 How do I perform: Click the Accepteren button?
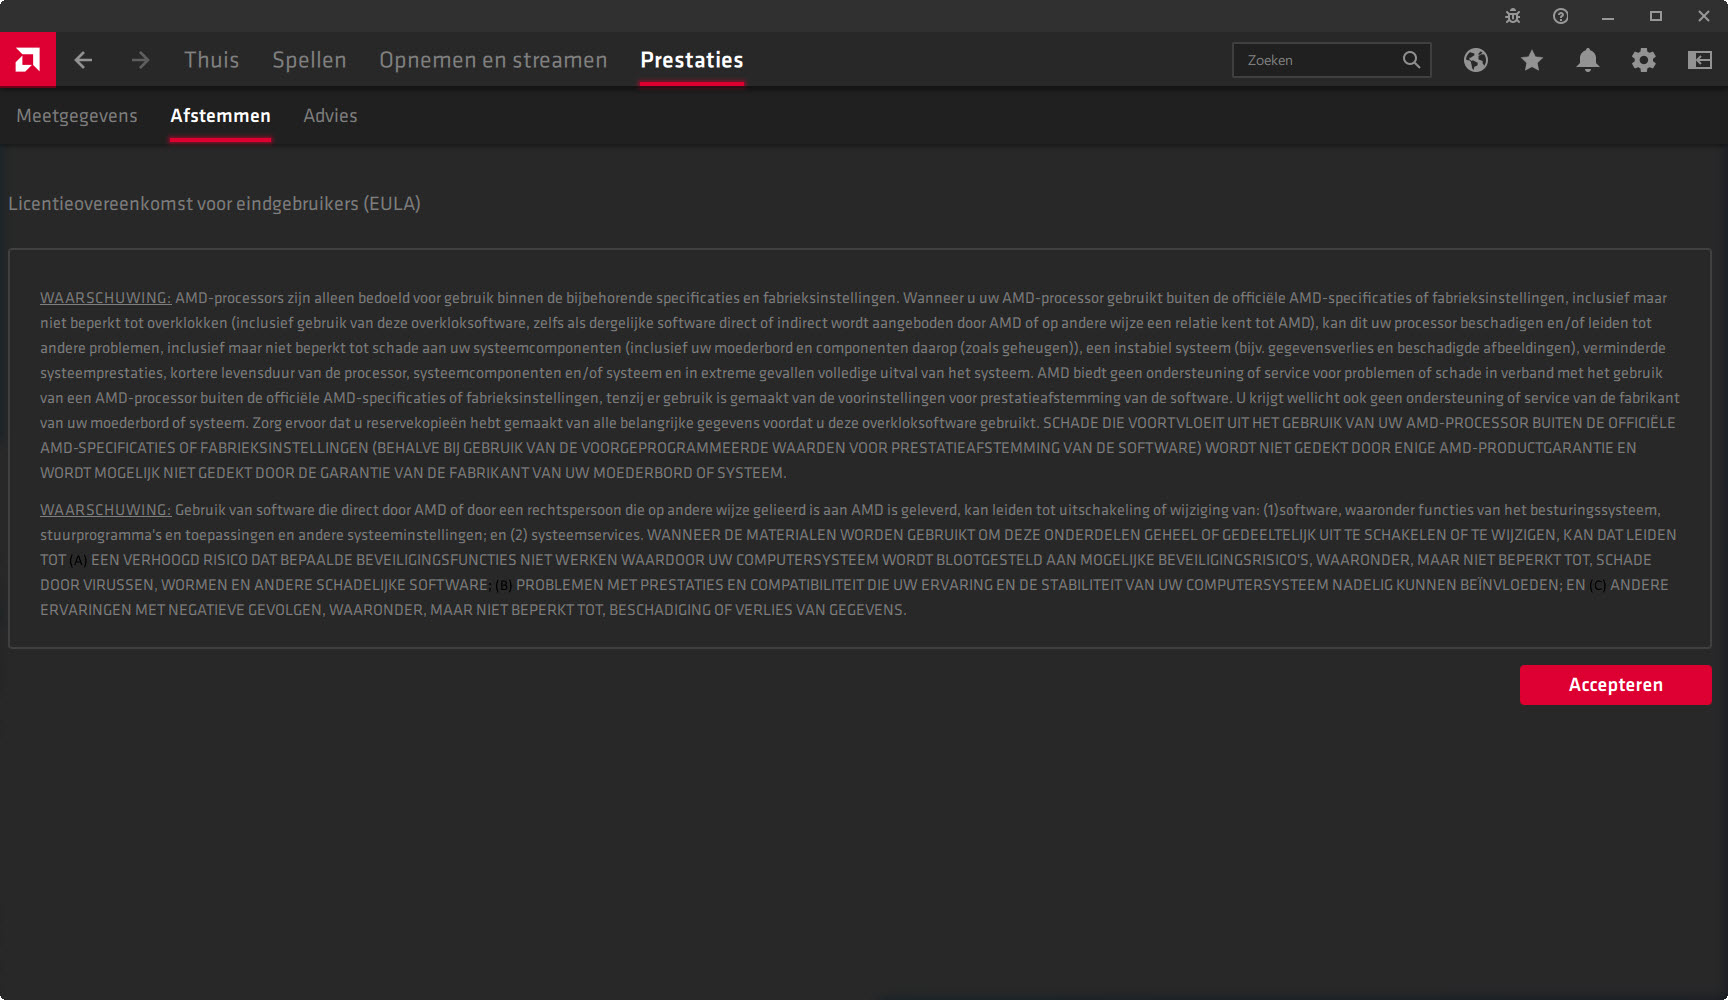1616,685
